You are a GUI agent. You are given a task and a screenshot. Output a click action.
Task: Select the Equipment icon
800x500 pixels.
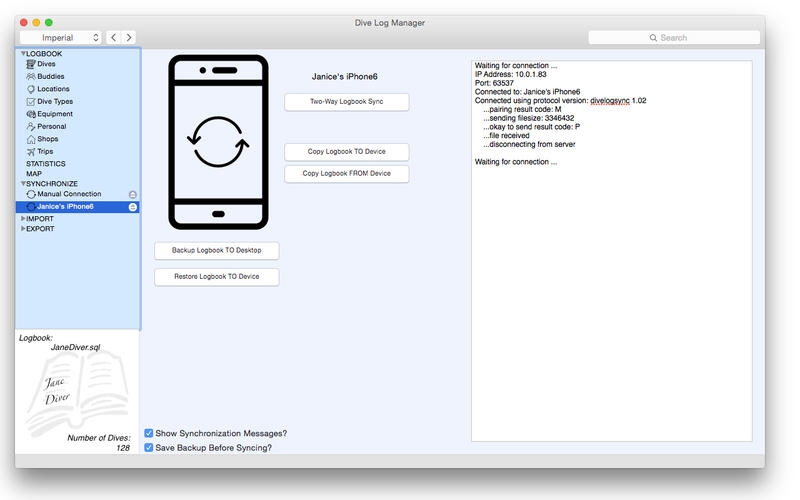point(31,114)
